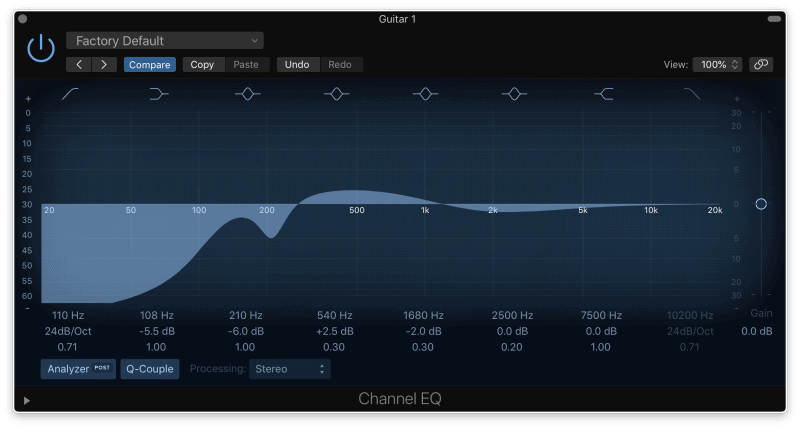Select the 2500 Hz frequency value
Image resolution: width=800 pixels, height=429 pixels.
coord(512,315)
